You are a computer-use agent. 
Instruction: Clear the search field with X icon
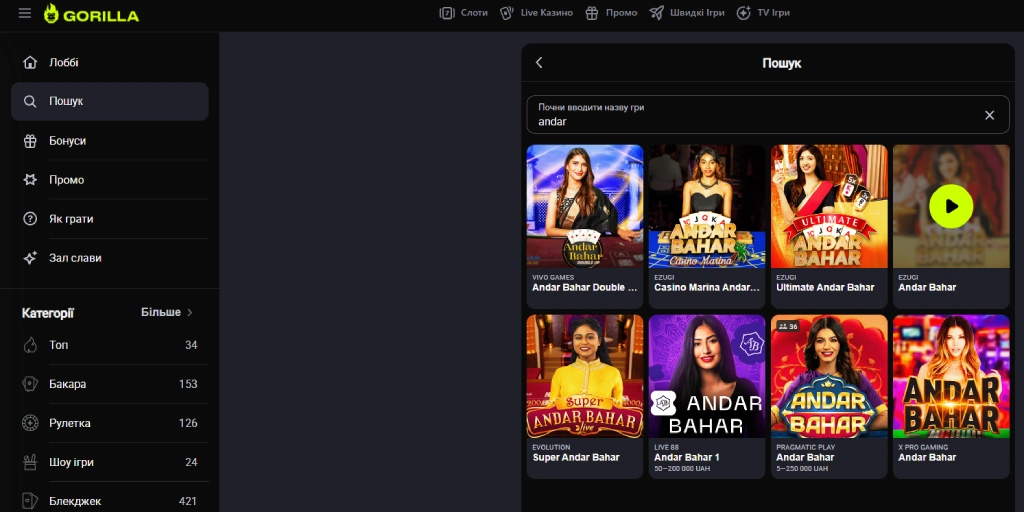(x=989, y=115)
